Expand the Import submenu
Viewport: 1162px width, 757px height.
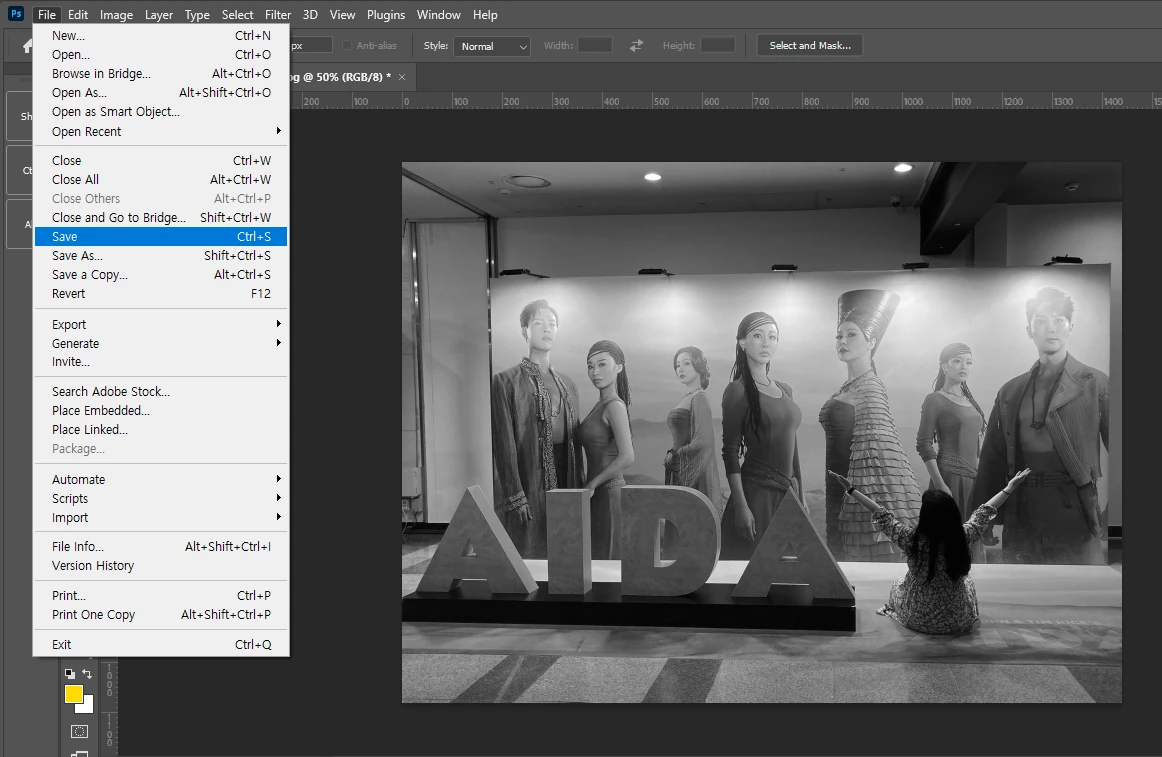(x=161, y=518)
